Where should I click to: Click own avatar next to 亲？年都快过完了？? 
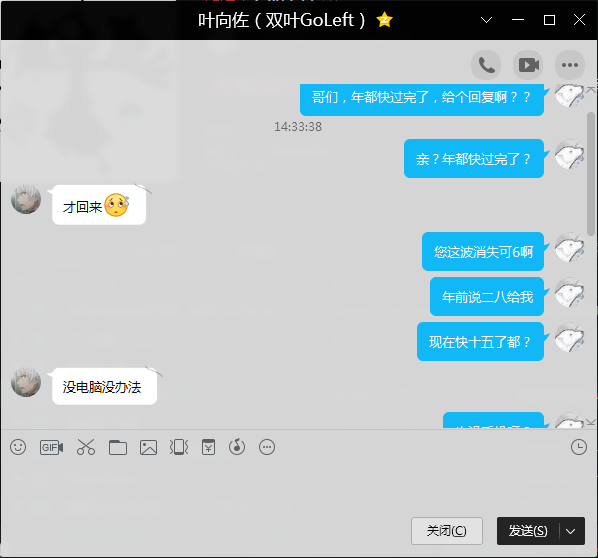coord(569,154)
